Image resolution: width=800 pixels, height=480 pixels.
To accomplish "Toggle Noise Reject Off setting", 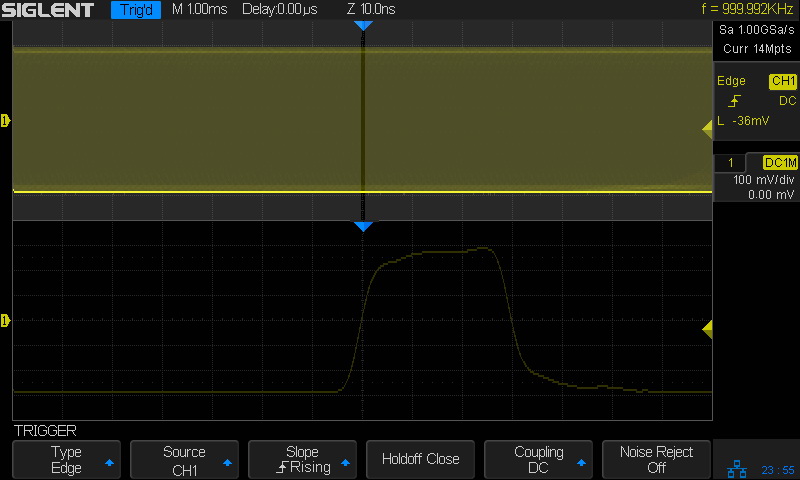I will (656, 459).
